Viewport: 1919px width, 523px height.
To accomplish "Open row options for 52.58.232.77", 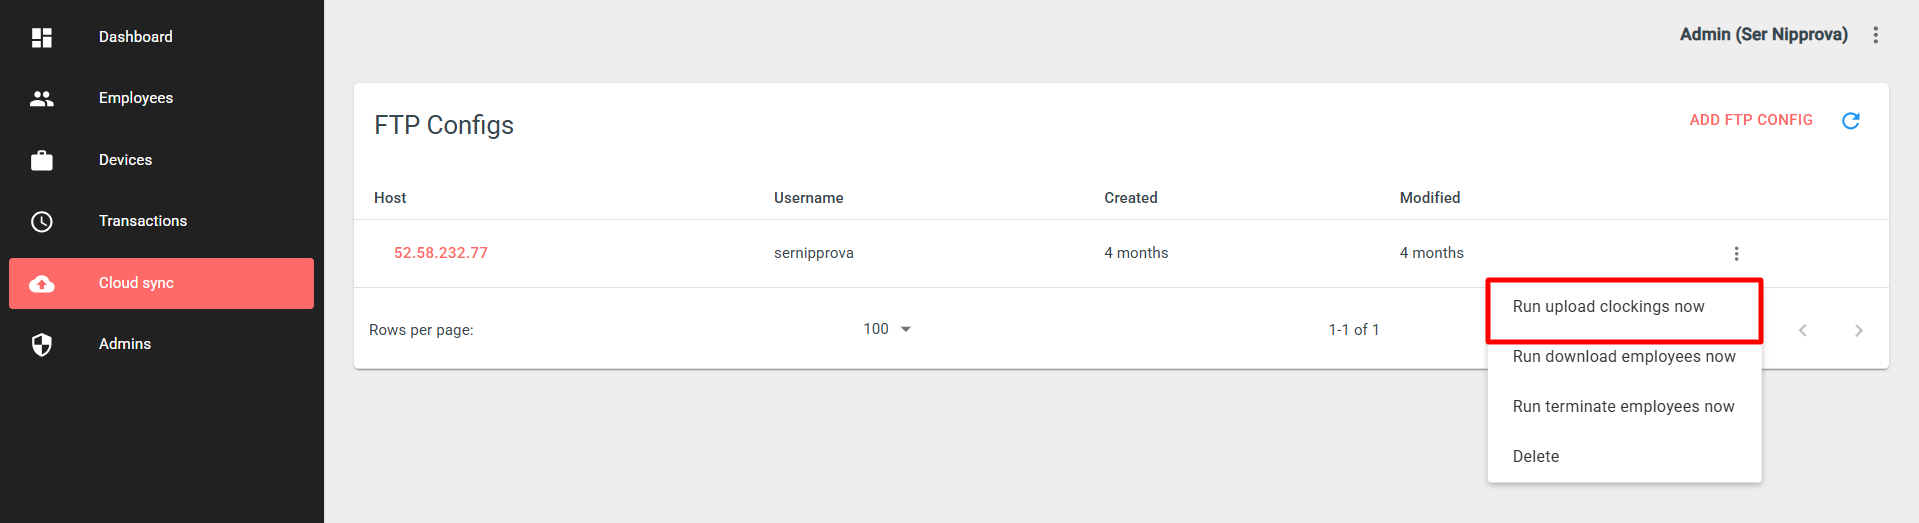I will 1737,253.
